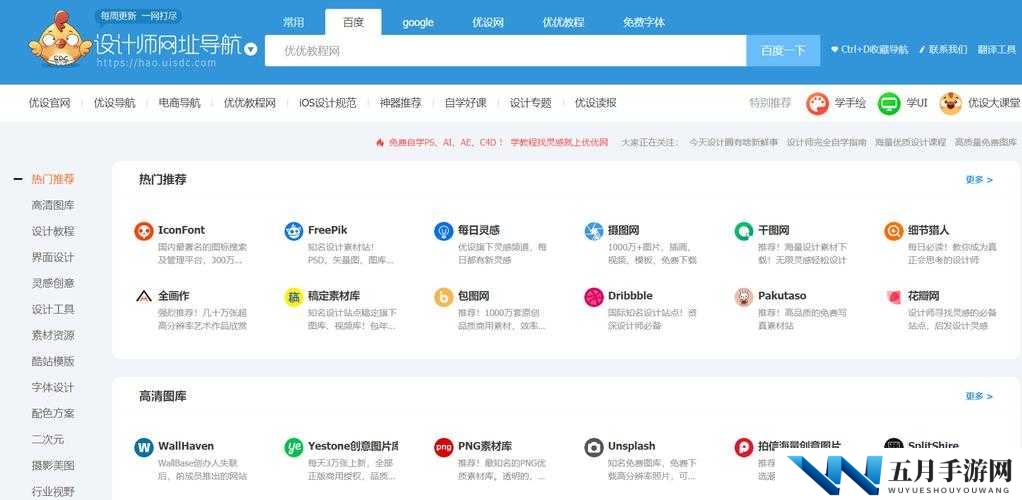This screenshot has height=500, width=1022.
Task: Click the PNG素材库 red icon
Action: [444, 447]
